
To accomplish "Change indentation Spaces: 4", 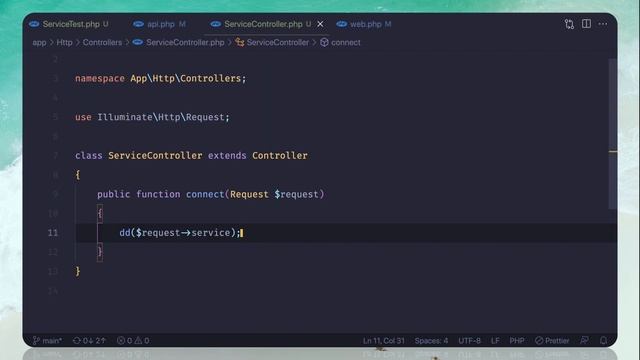I will [x=431, y=340].
